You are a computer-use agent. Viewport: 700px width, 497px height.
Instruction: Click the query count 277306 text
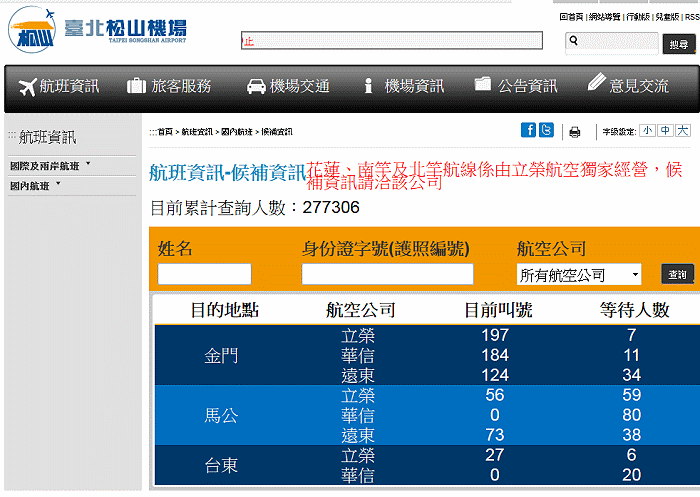pyautogui.click(x=331, y=208)
